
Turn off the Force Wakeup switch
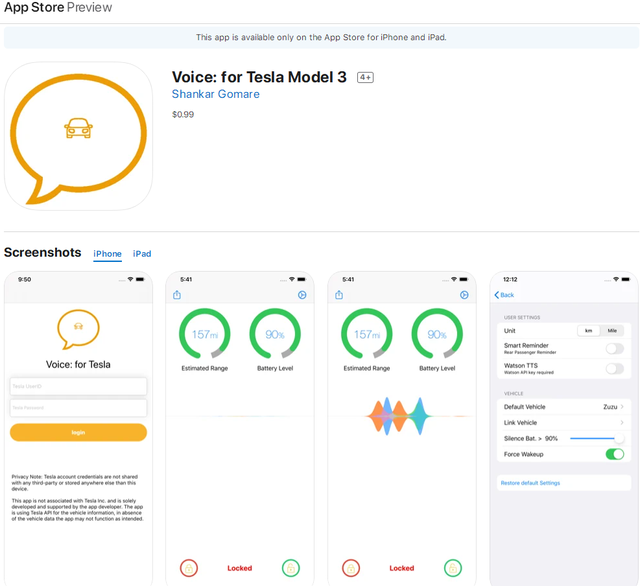coord(615,454)
